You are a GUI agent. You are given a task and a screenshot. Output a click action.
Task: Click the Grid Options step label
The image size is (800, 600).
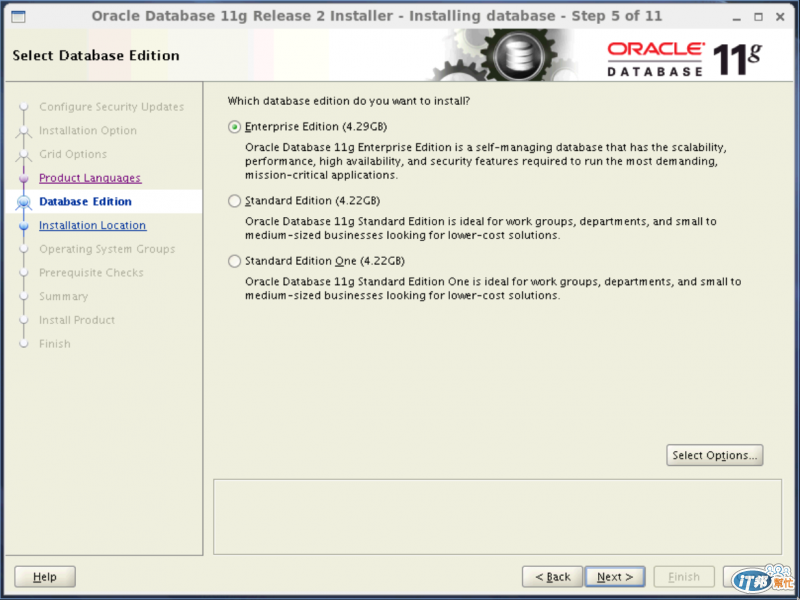(73, 154)
